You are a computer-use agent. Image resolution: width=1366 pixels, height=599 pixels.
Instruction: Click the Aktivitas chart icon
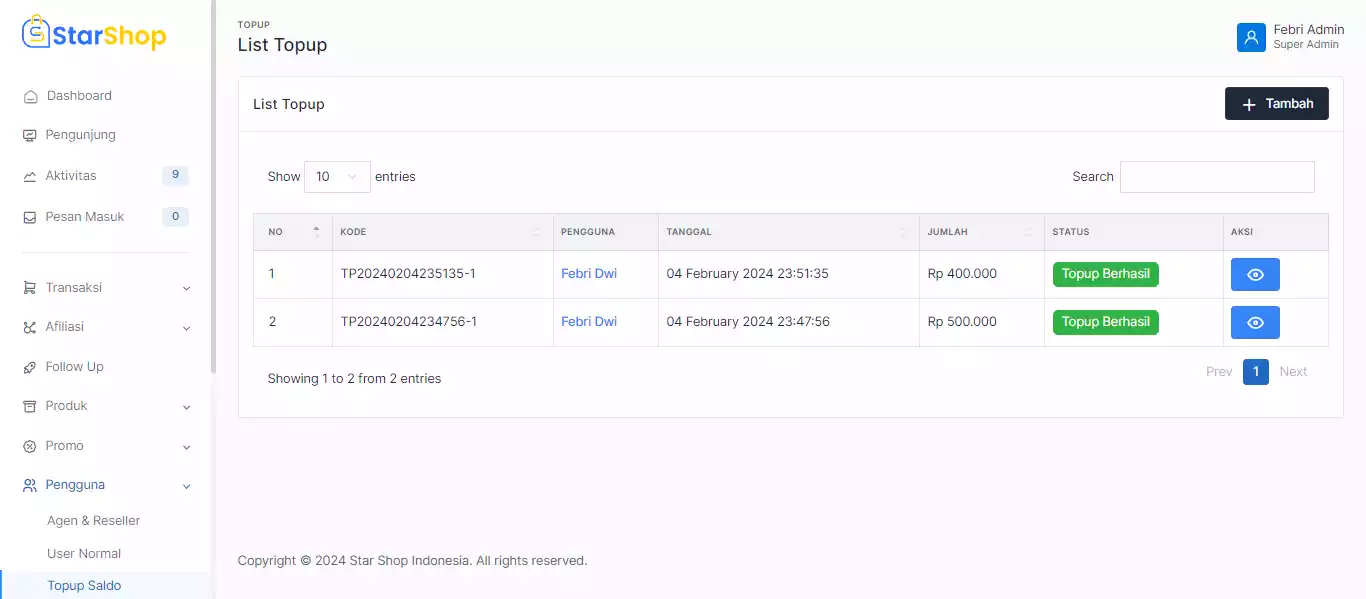coord(30,176)
